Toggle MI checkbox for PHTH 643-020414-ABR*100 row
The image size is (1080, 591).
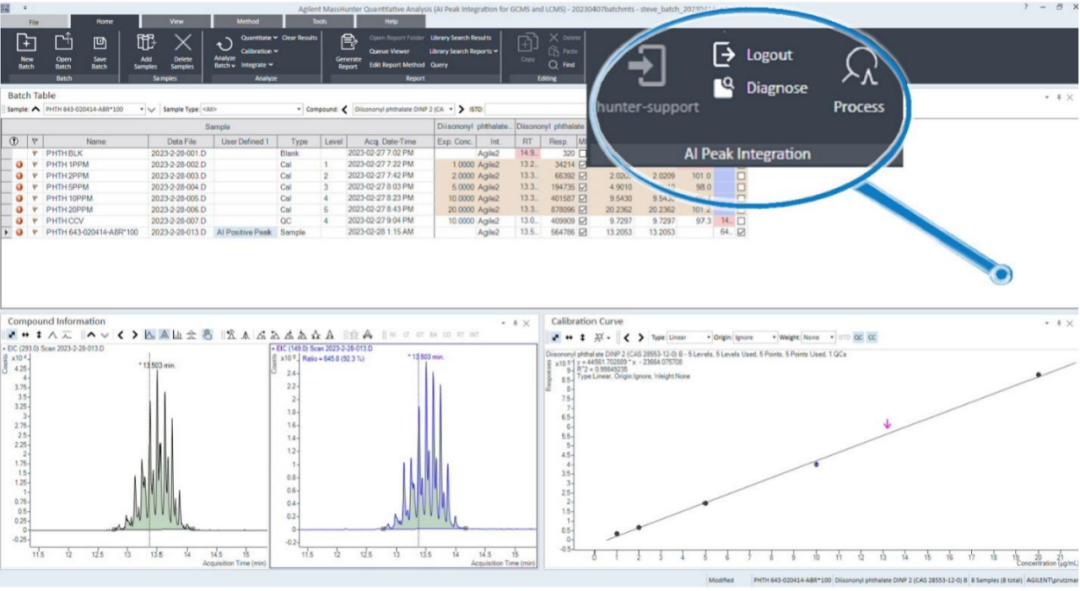point(583,232)
